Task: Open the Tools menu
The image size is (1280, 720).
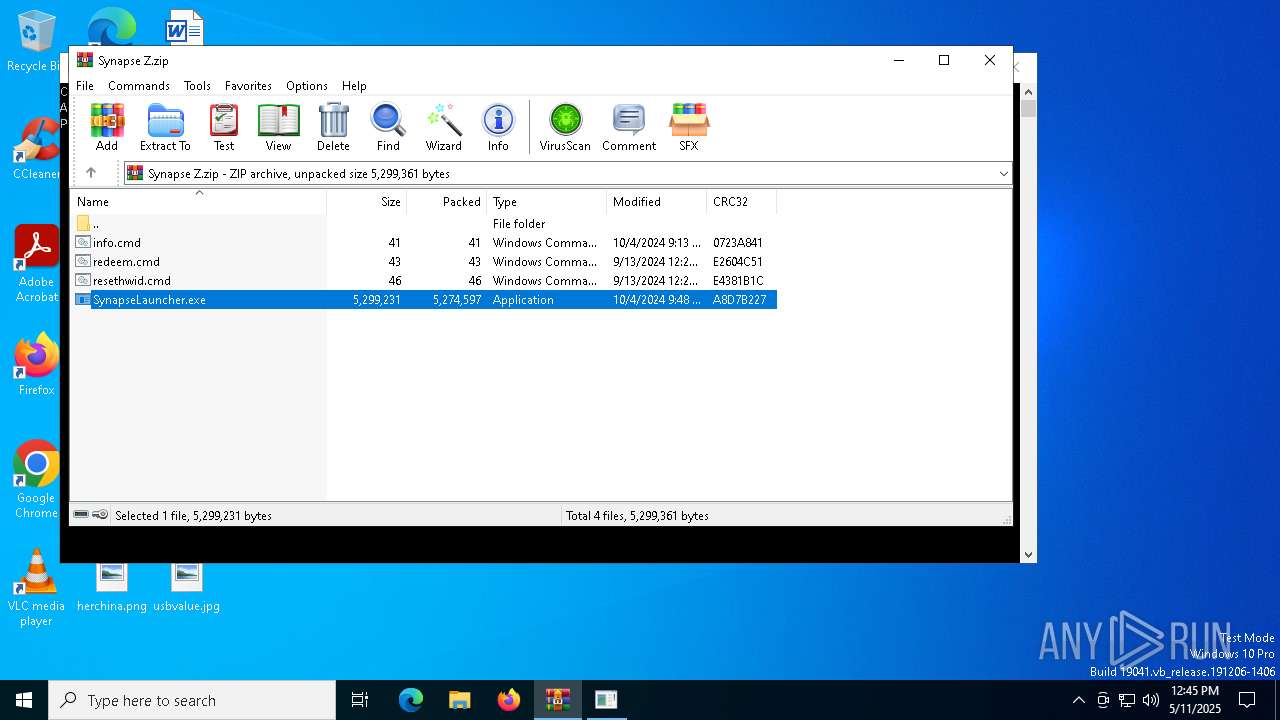Action: click(x=197, y=86)
